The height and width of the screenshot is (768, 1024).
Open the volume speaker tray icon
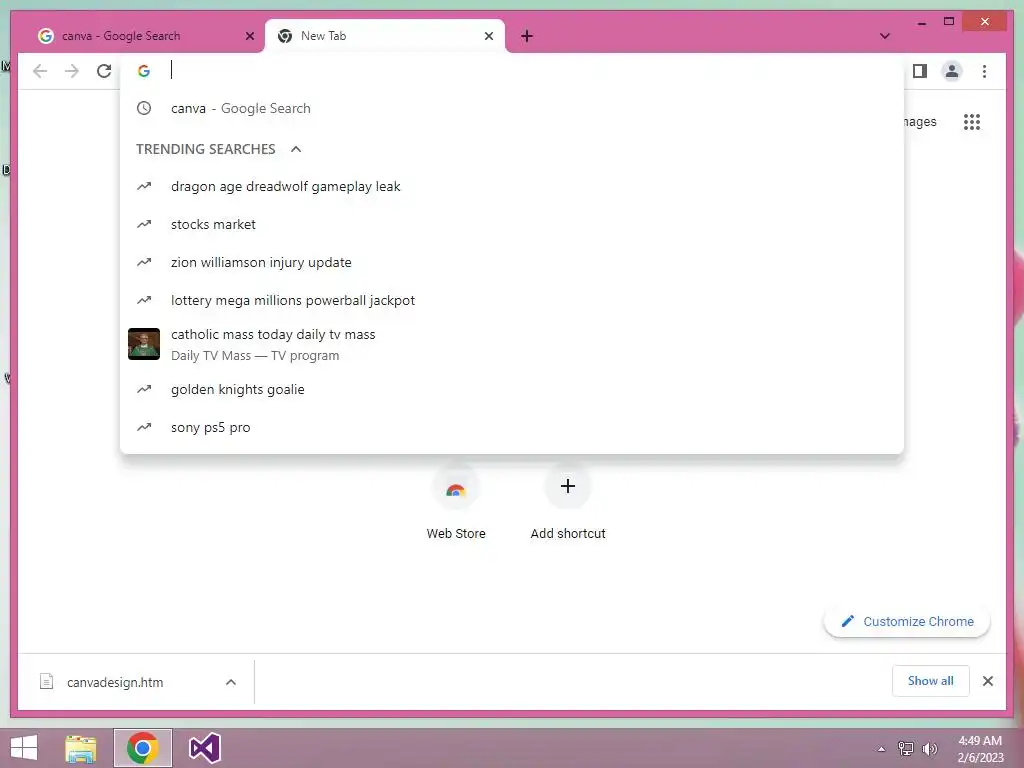[929, 749]
